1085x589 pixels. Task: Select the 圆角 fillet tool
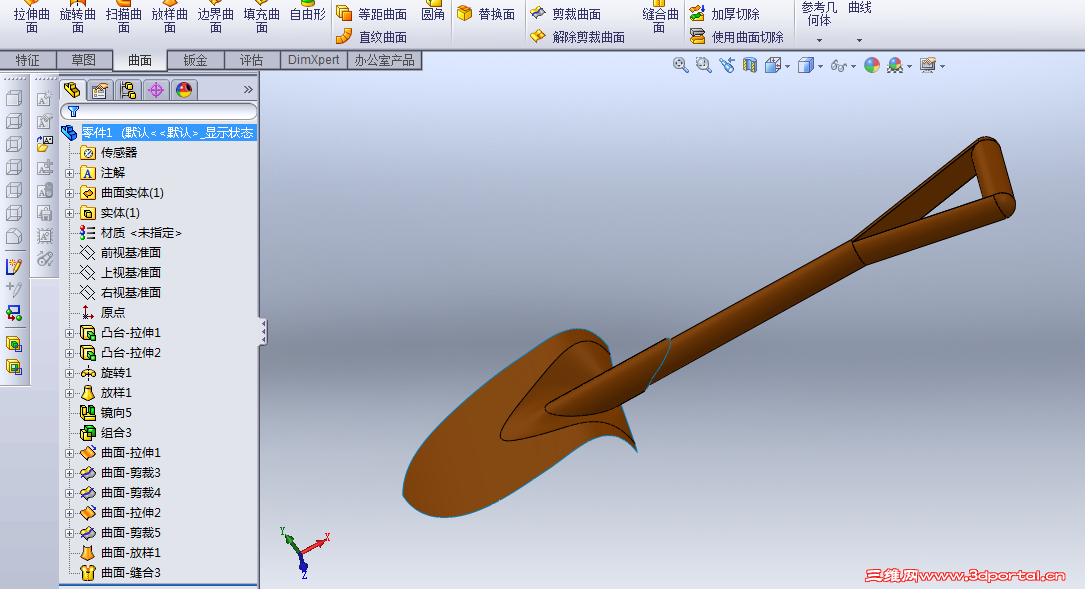433,12
